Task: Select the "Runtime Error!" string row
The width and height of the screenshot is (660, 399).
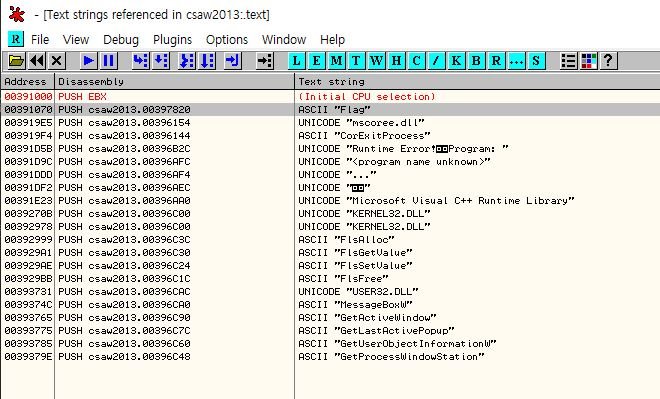Action: point(330,149)
